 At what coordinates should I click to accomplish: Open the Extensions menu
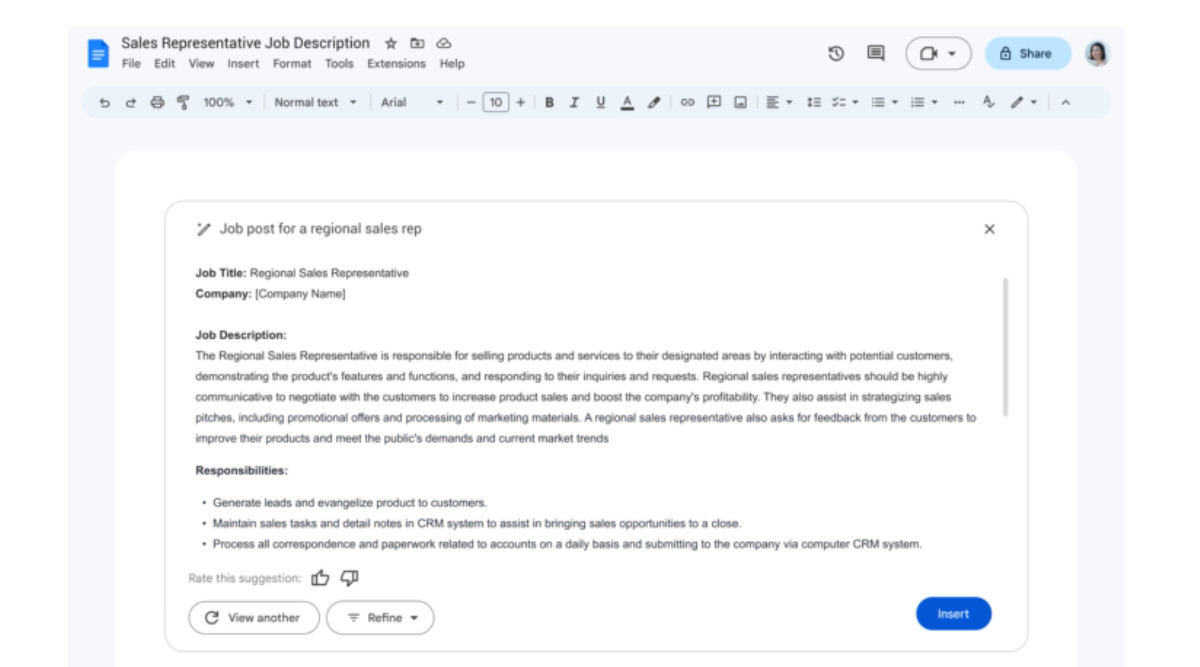pyautogui.click(x=397, y=63)
